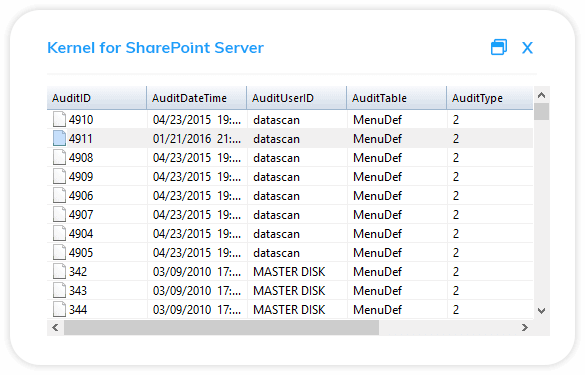This screenshot has height=375, width=585.
Task: Select the AuditTable column header
Action: pos(397,98)
